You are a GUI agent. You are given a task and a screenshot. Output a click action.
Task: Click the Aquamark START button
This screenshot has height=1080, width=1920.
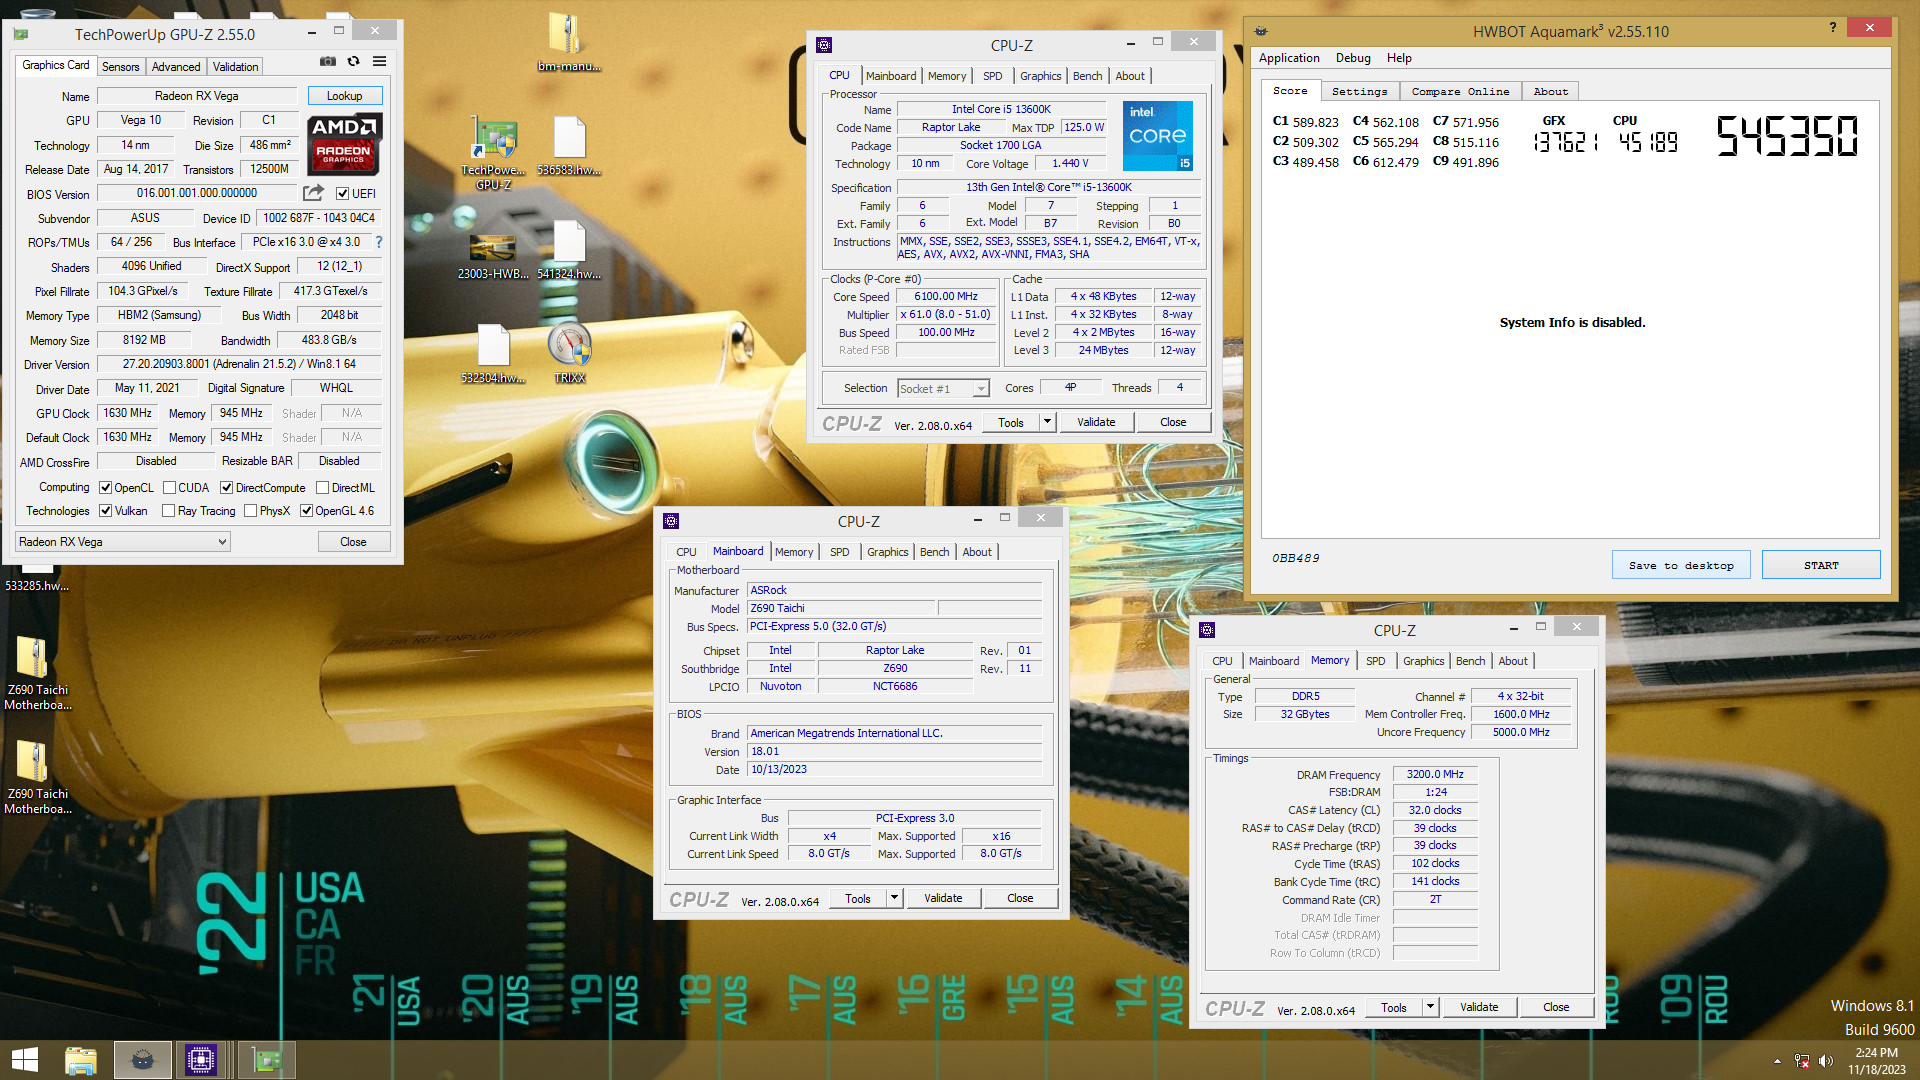tap(1821, 565)
